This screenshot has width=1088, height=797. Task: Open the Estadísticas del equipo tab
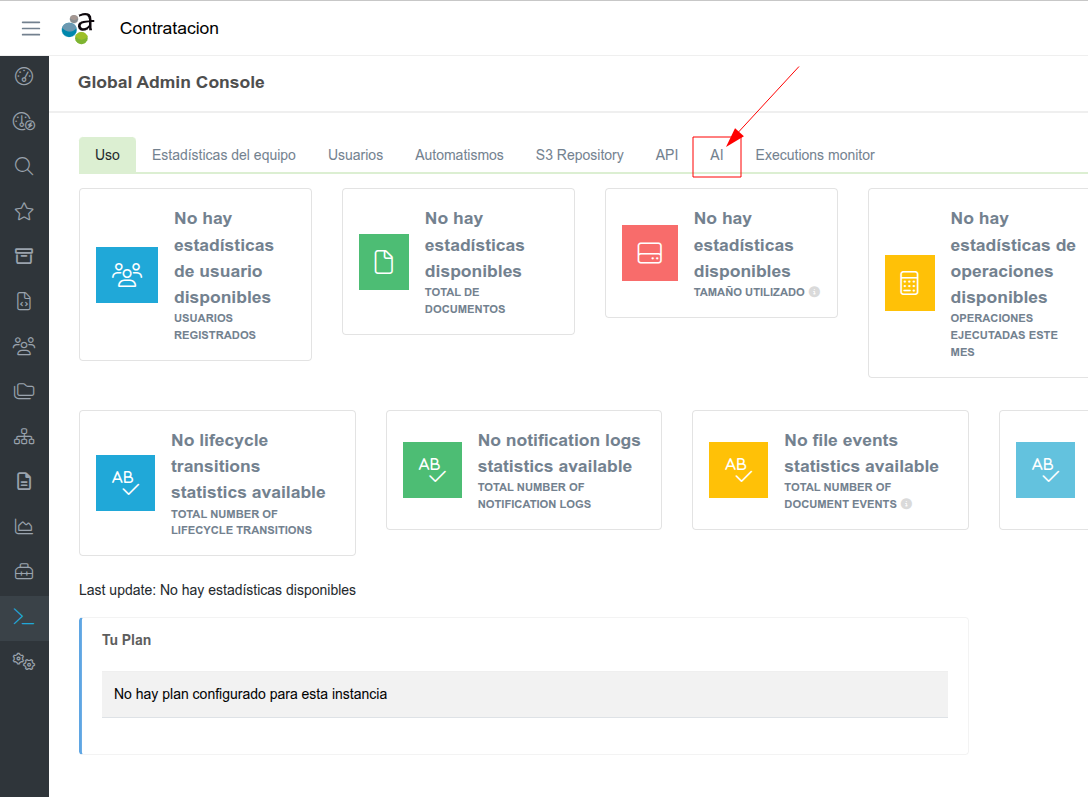[x=224, y=155]
